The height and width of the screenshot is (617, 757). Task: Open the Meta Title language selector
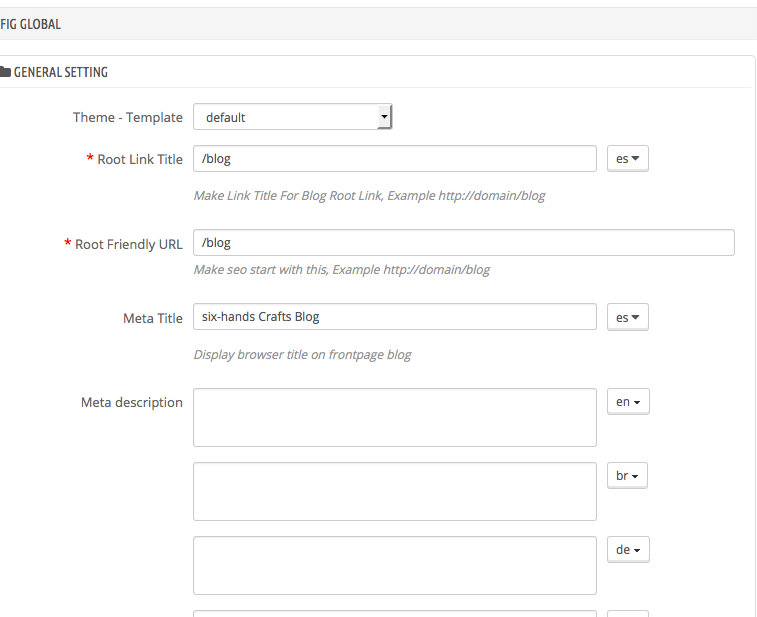[628, 317]
